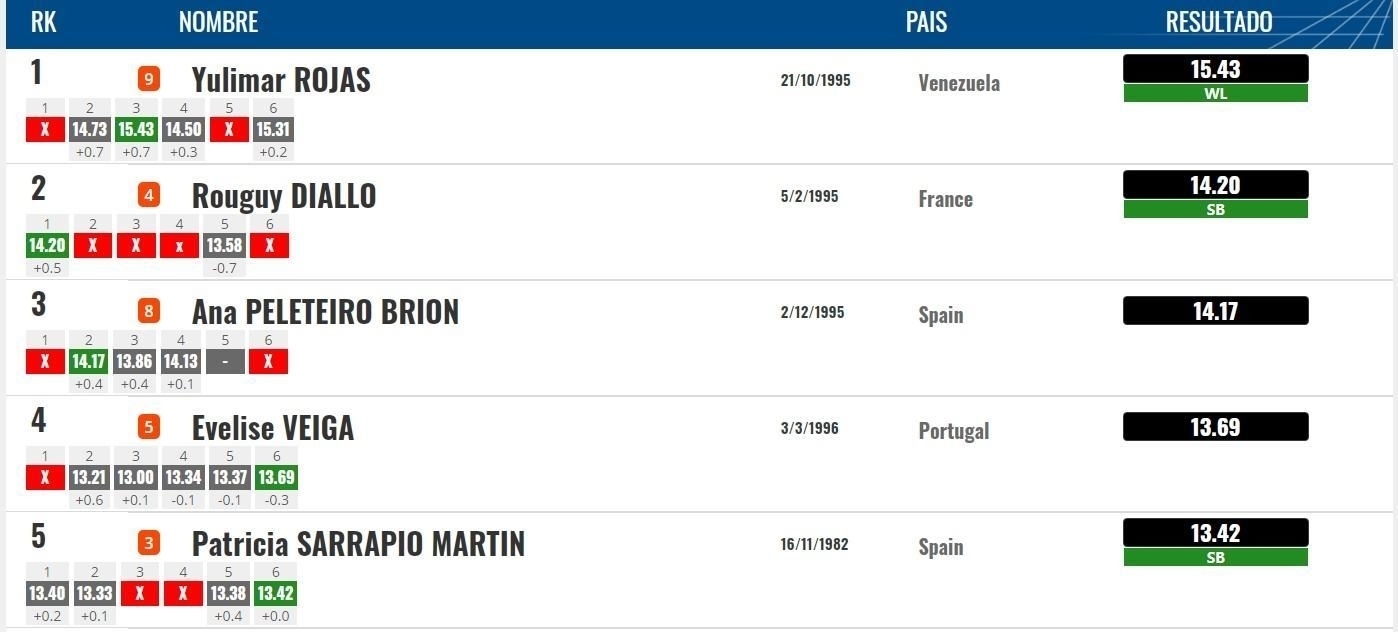
Task: Click Peleteiro's green 14.17 attempt box
Action: (x=89, y=361)
